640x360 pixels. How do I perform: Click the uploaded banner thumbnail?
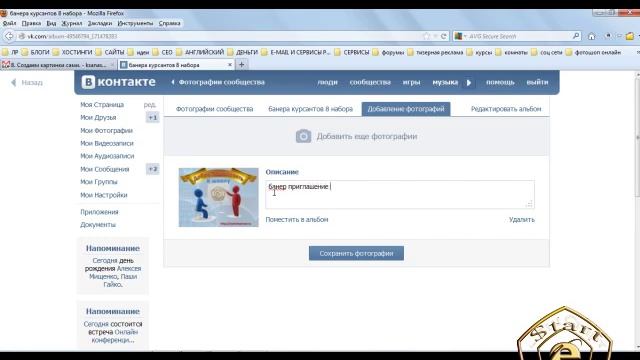coord(218,197)
